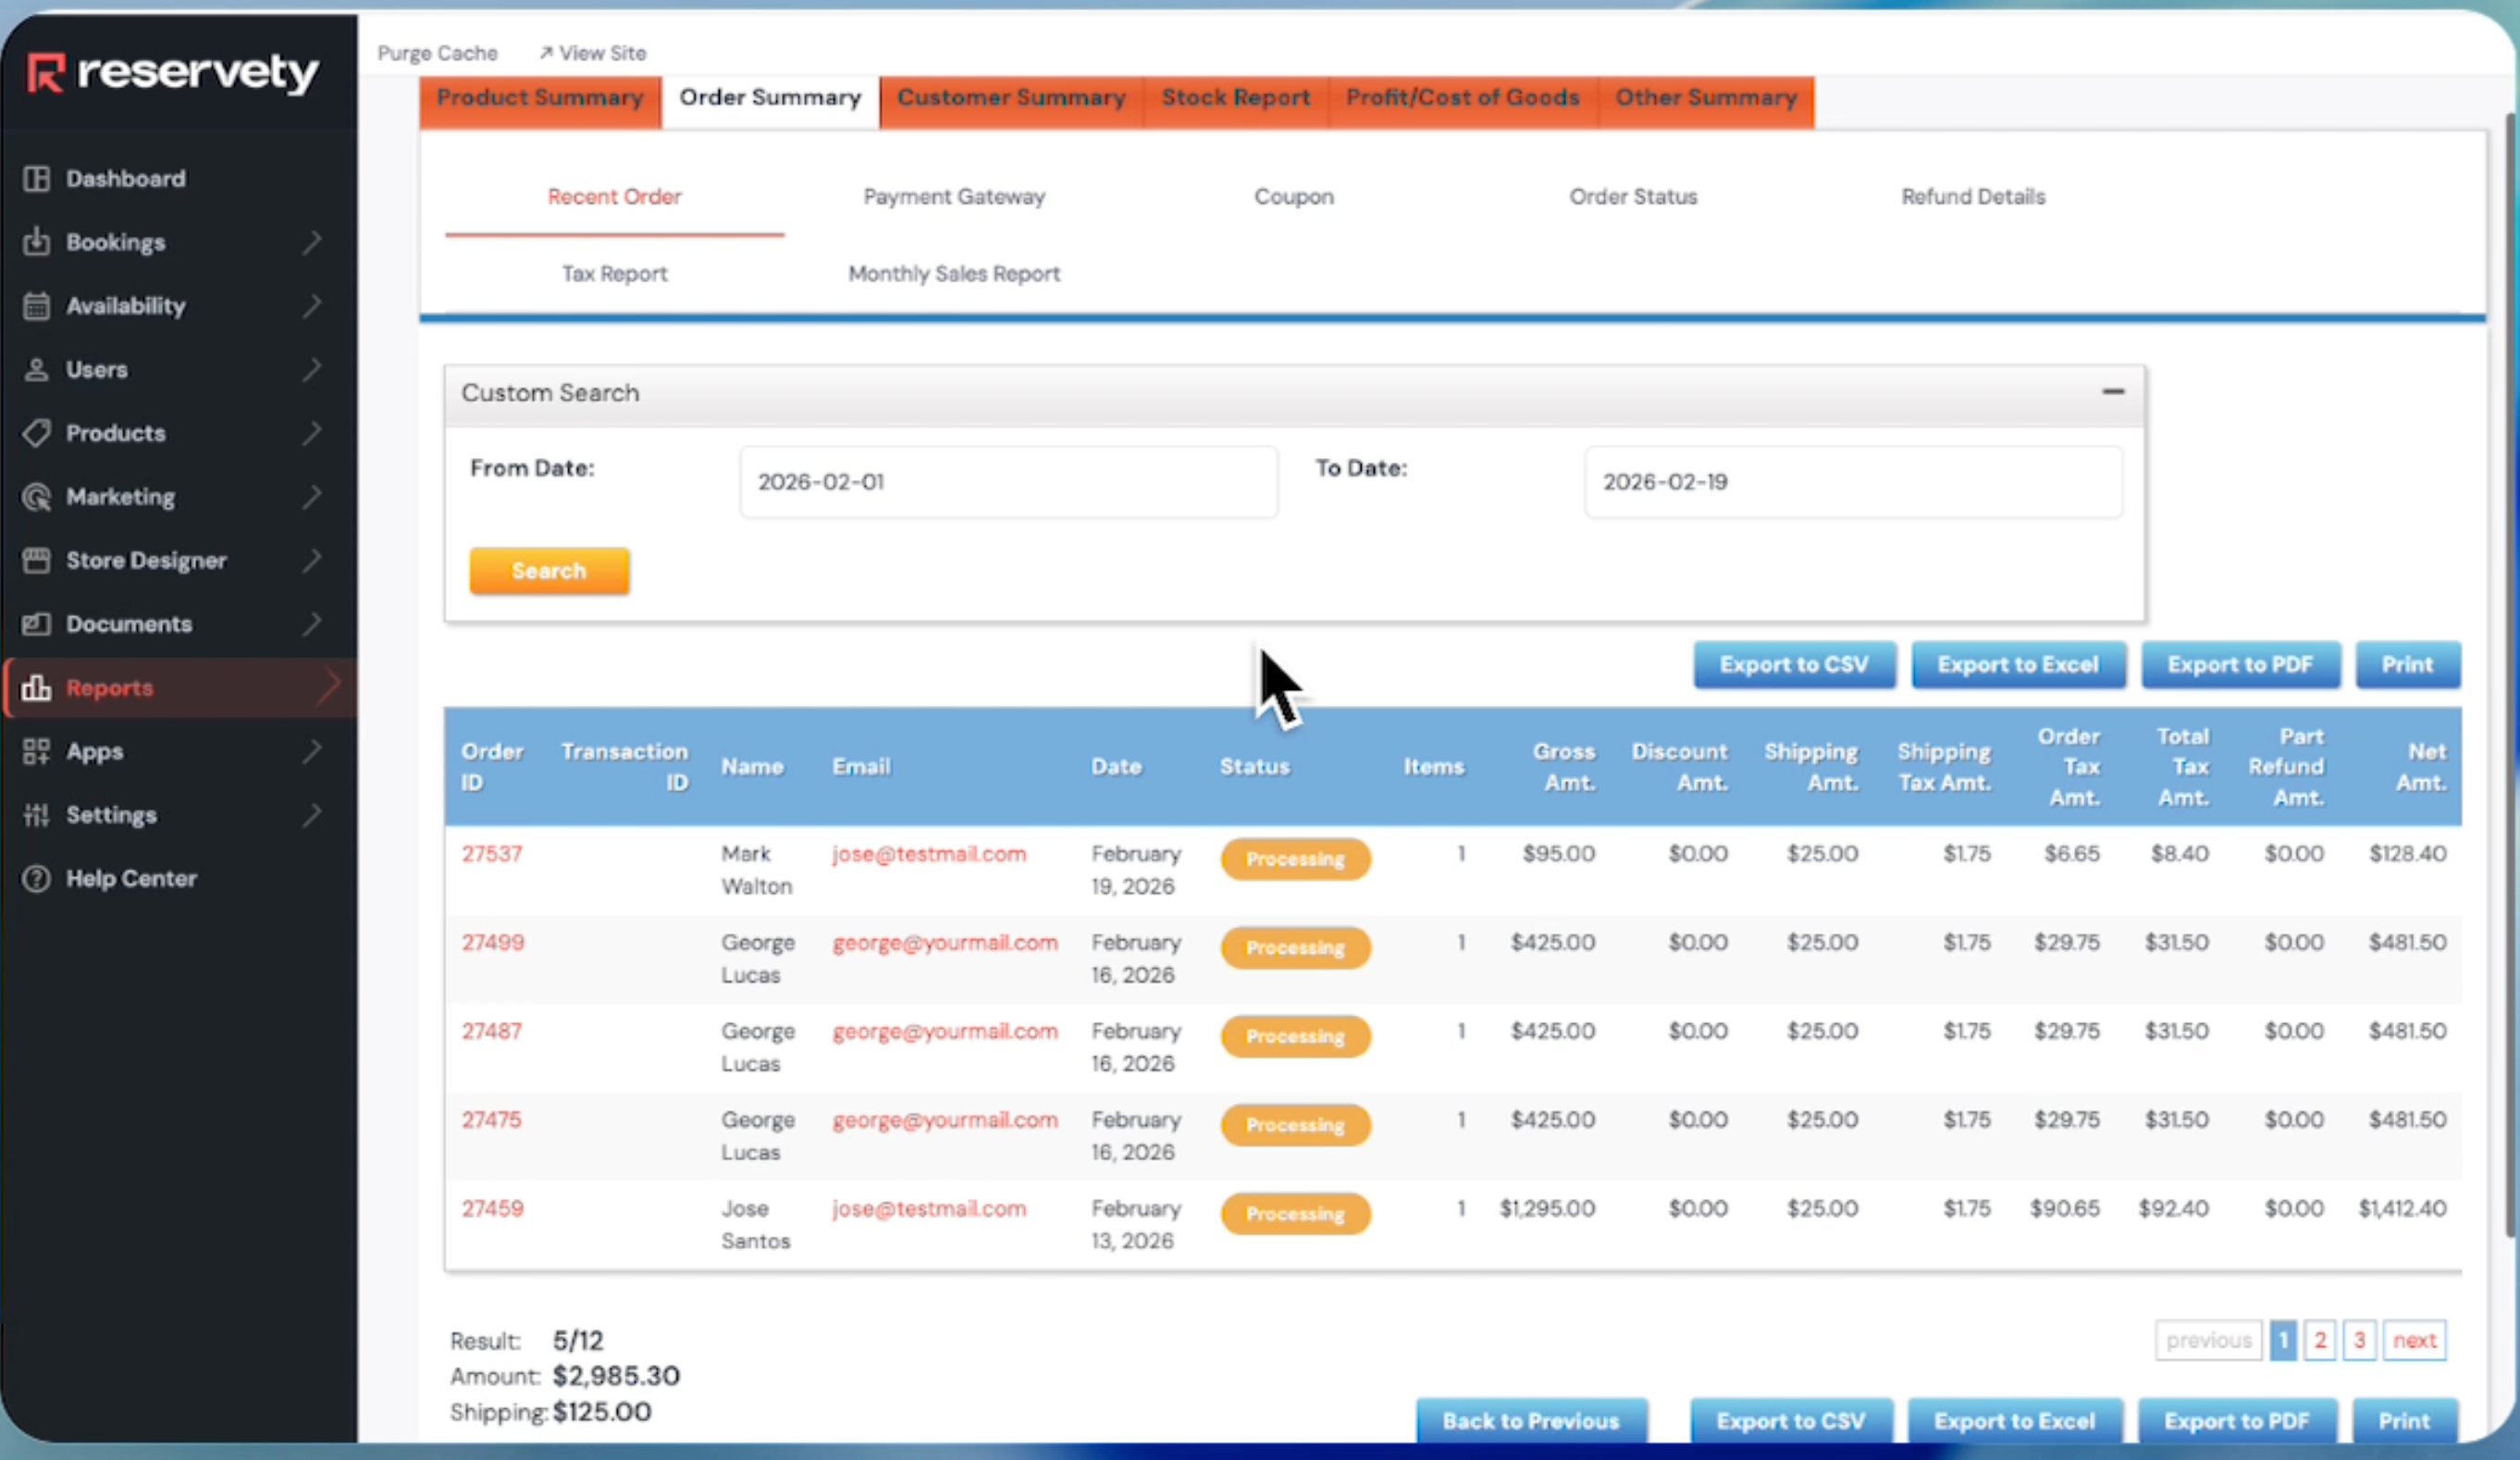
Task: Select the Availability calendar icon
Action: pyautogui.click(x=37, y=306)
